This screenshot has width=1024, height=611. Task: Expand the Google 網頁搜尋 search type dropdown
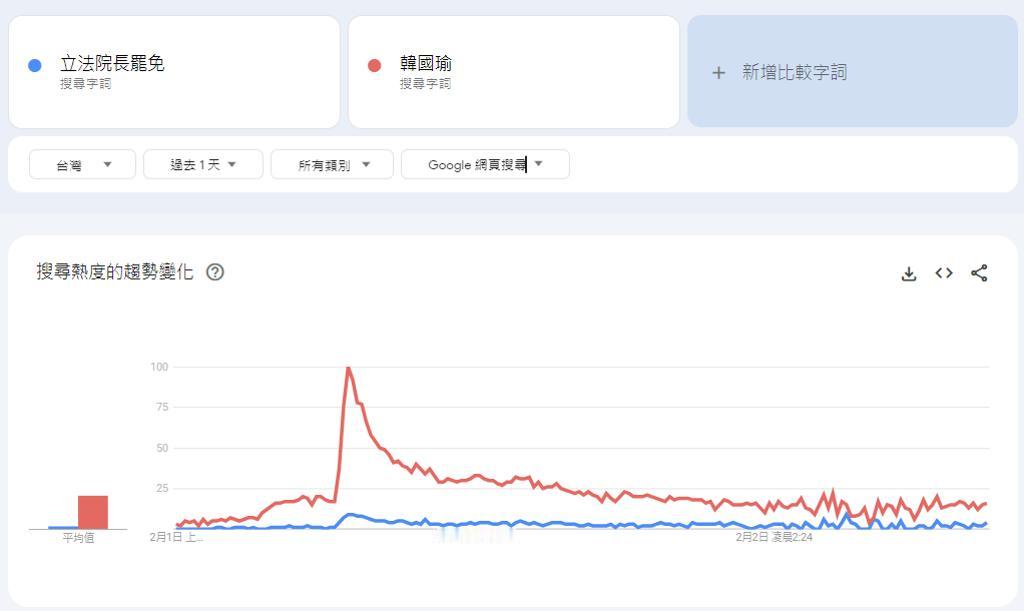(x=485, y=164)
